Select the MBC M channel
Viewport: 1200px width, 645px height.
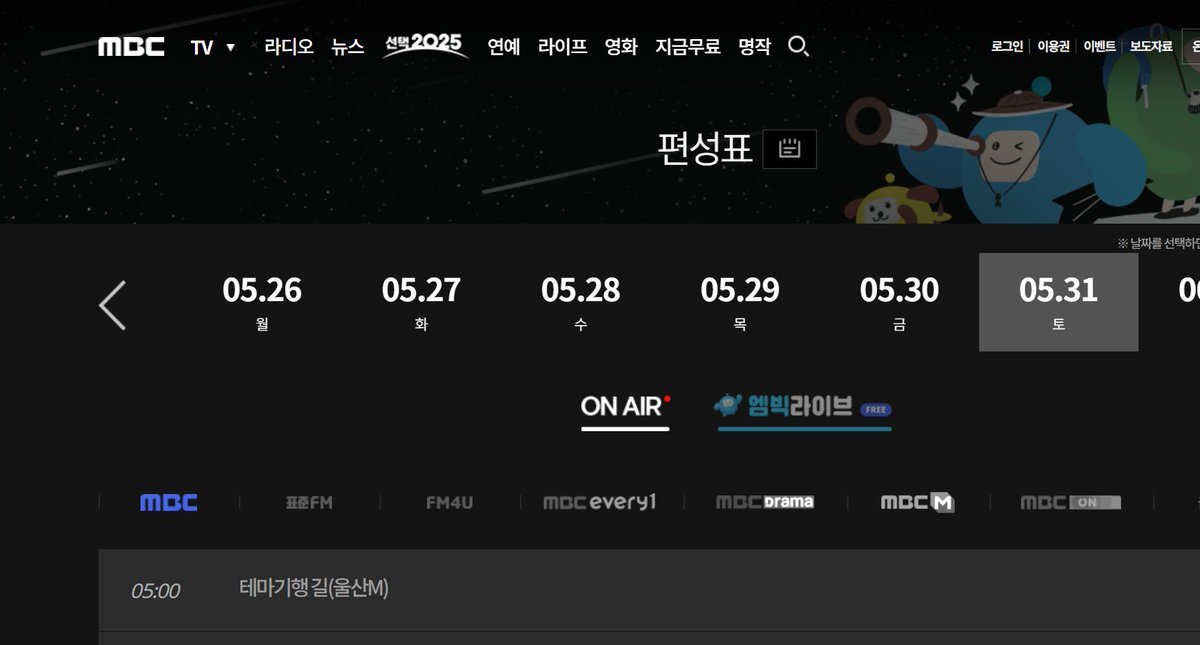(917, 502)
